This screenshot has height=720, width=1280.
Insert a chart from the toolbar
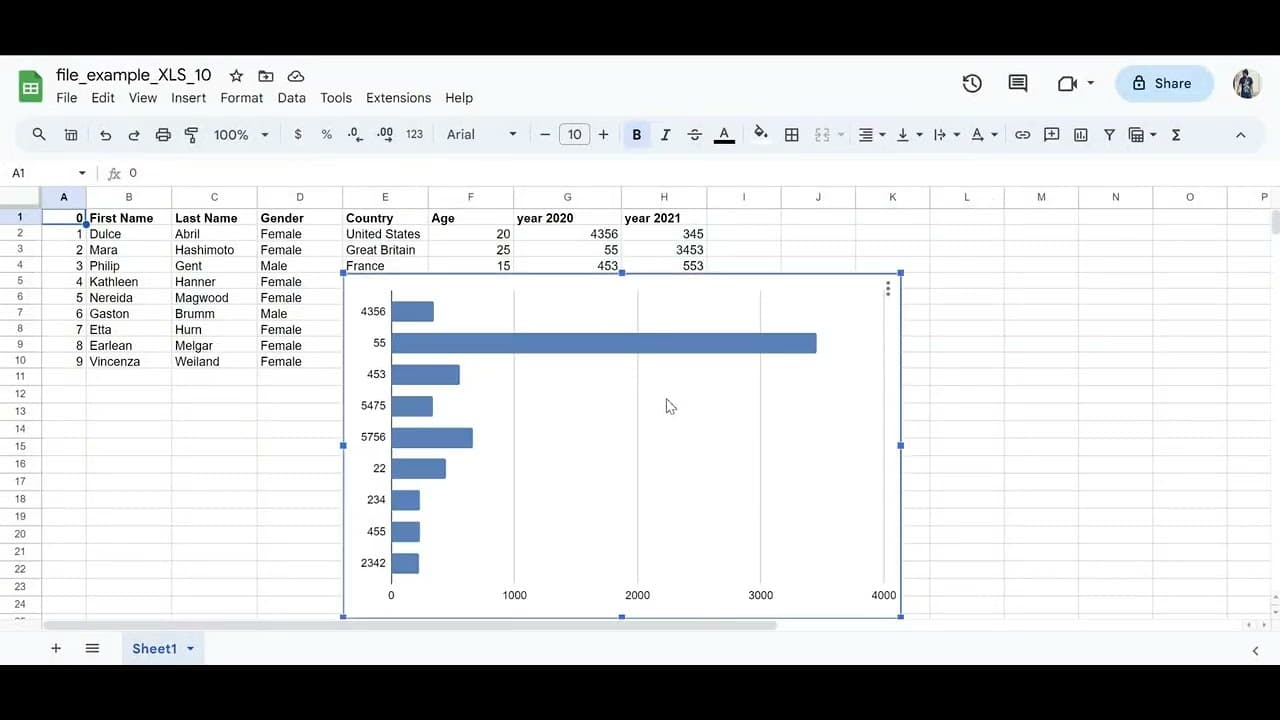tap(1080, 134)
